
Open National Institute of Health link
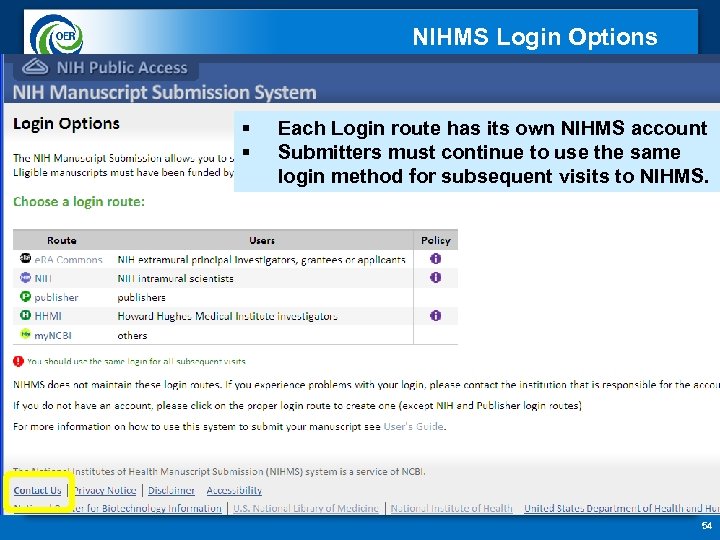[451, 508]
